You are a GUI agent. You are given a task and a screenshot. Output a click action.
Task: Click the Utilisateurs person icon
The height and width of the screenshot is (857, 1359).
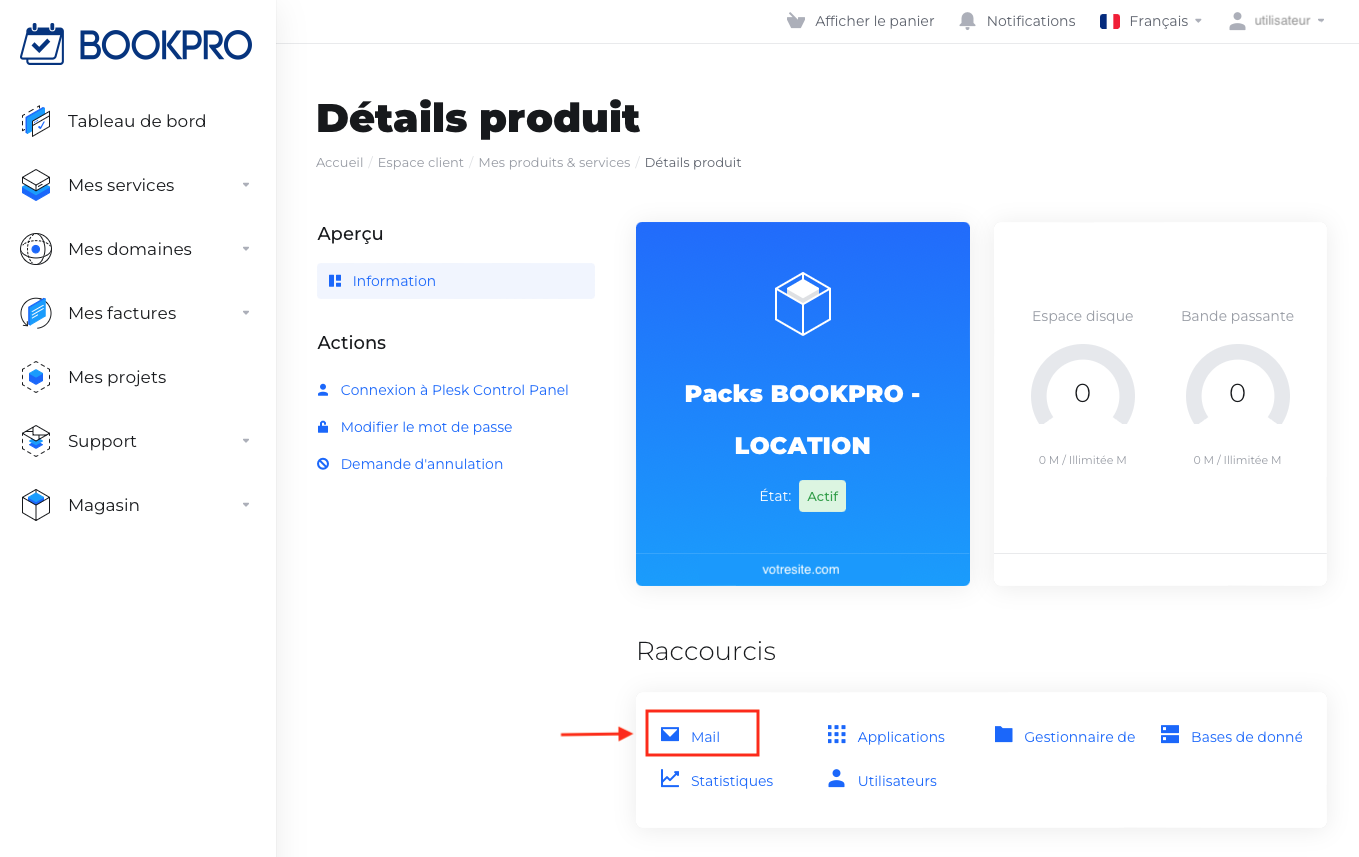pyautogui.click(x=837, y=779)
